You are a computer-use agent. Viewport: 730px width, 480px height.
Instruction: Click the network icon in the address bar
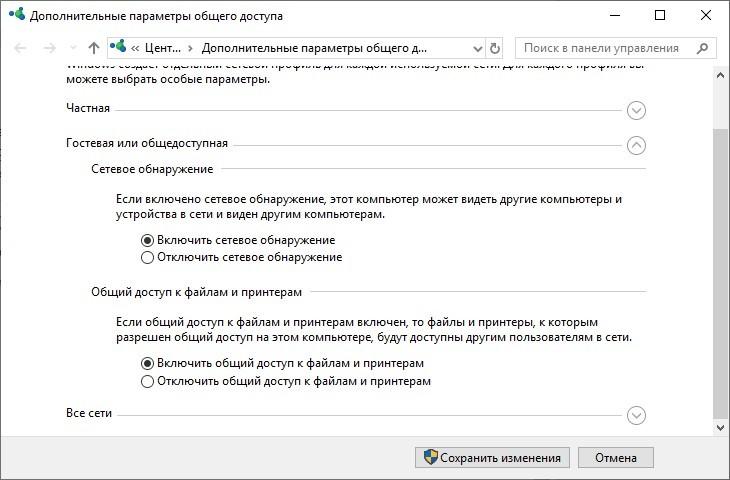(118, 47)
